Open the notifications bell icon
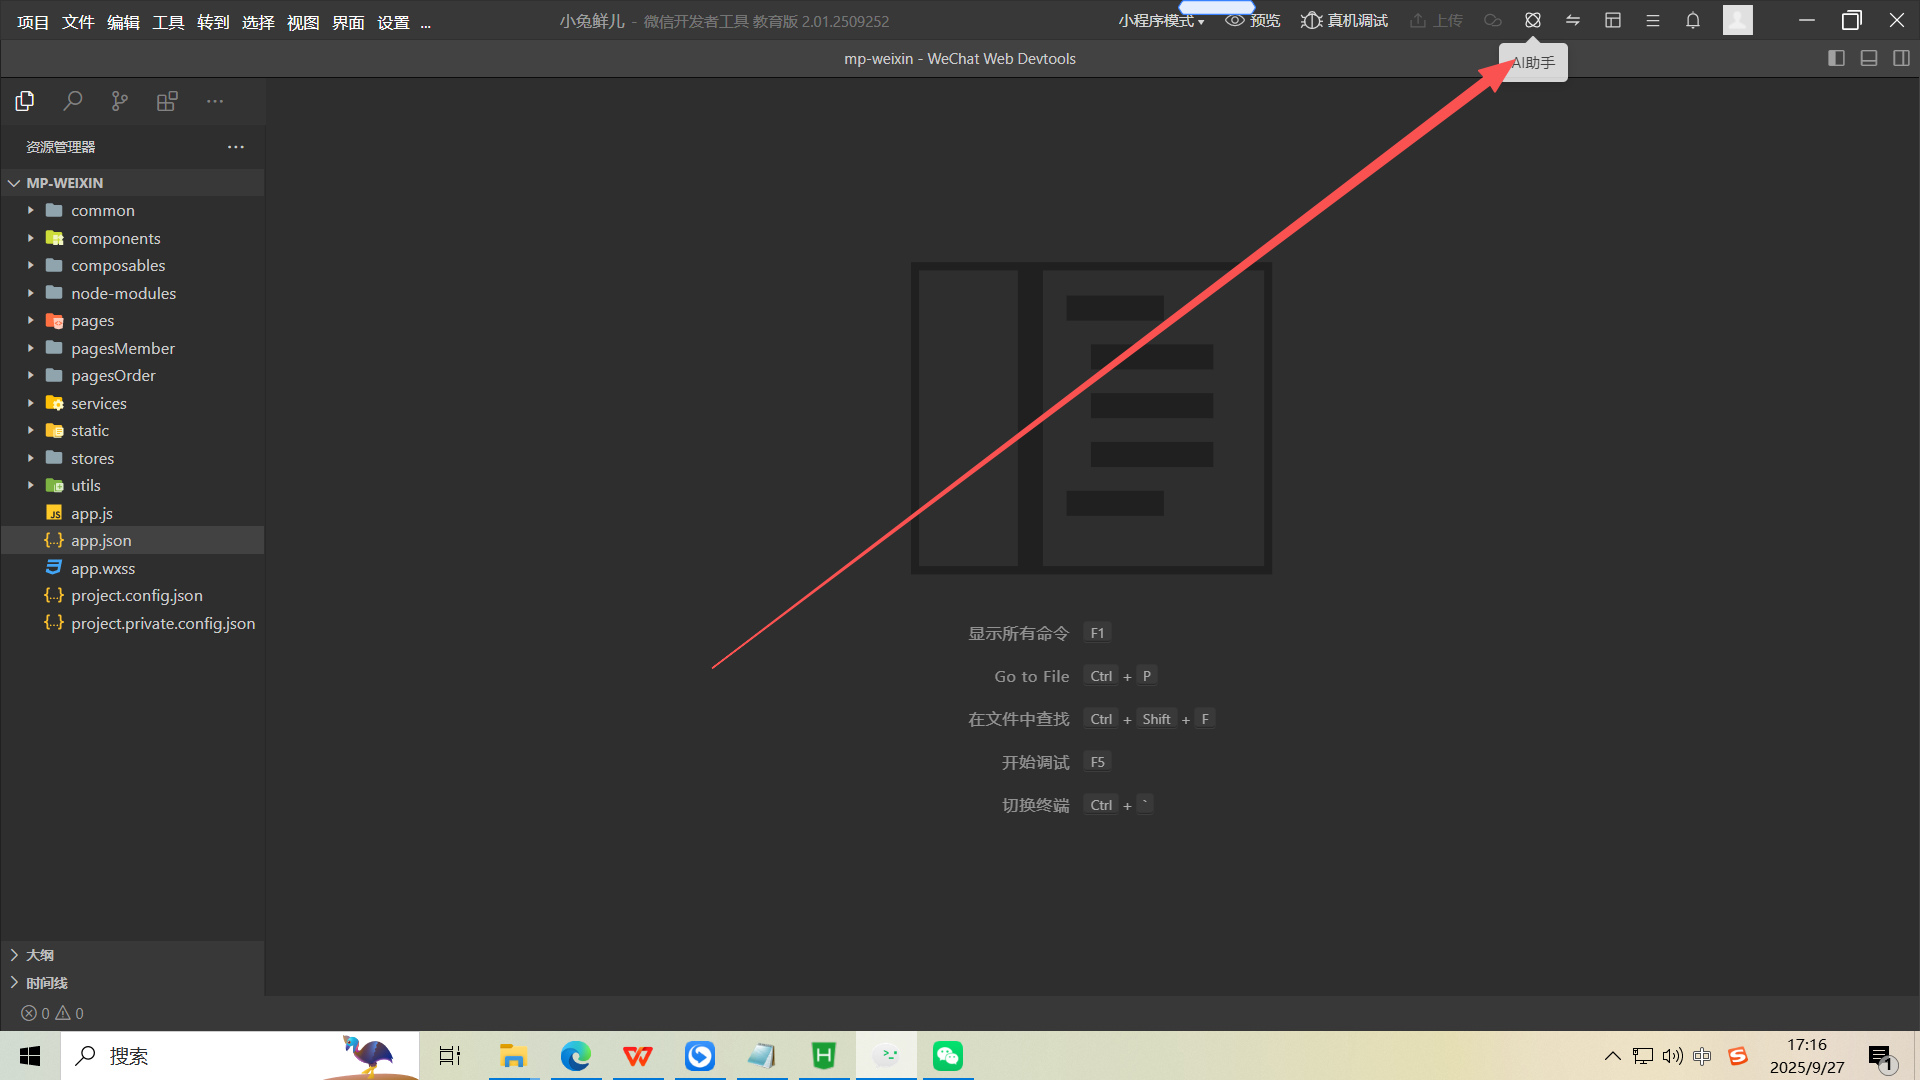 point(1692,20)
